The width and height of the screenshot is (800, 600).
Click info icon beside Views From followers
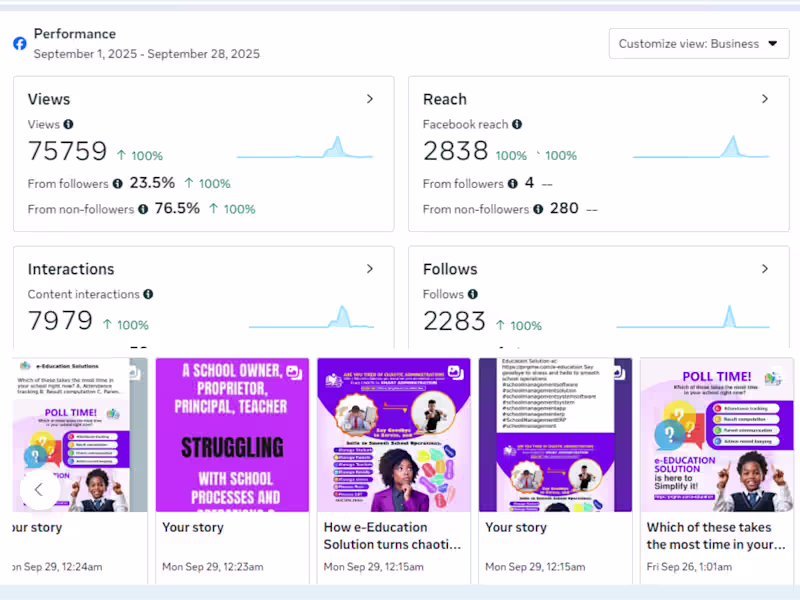tap(117, 184)
